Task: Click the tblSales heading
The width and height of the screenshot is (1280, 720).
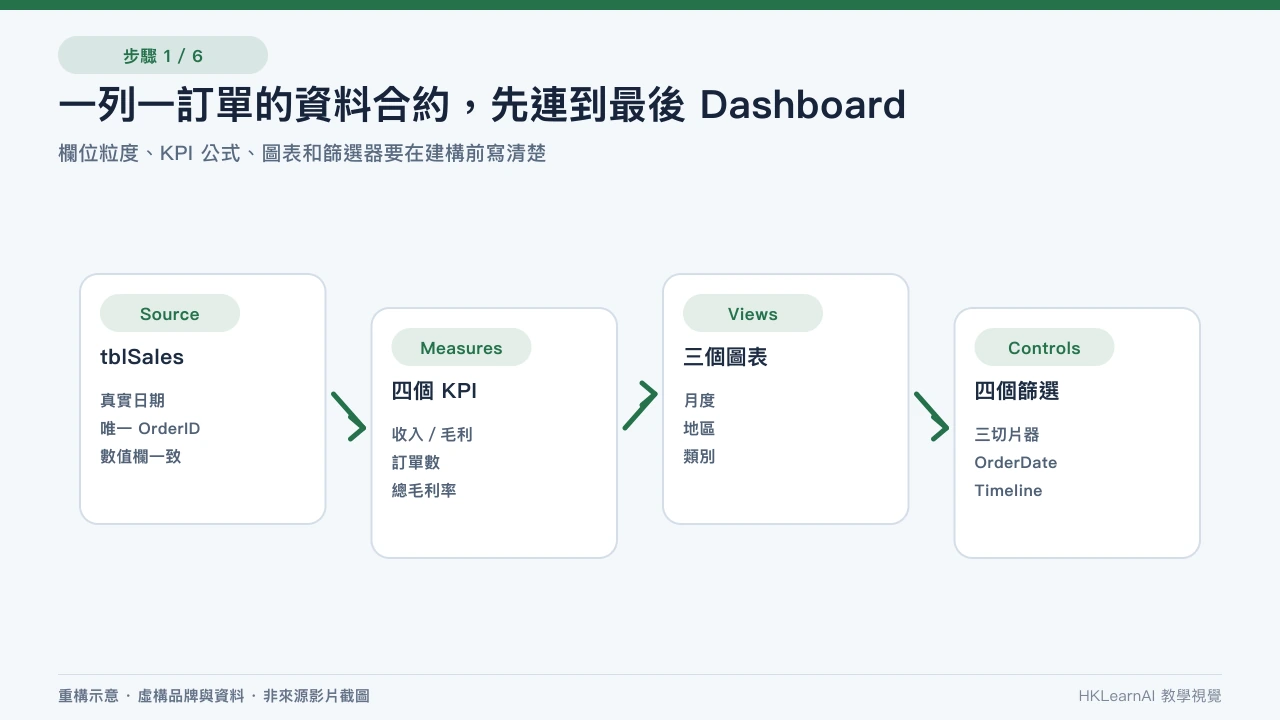Action: tap(142, 357)
